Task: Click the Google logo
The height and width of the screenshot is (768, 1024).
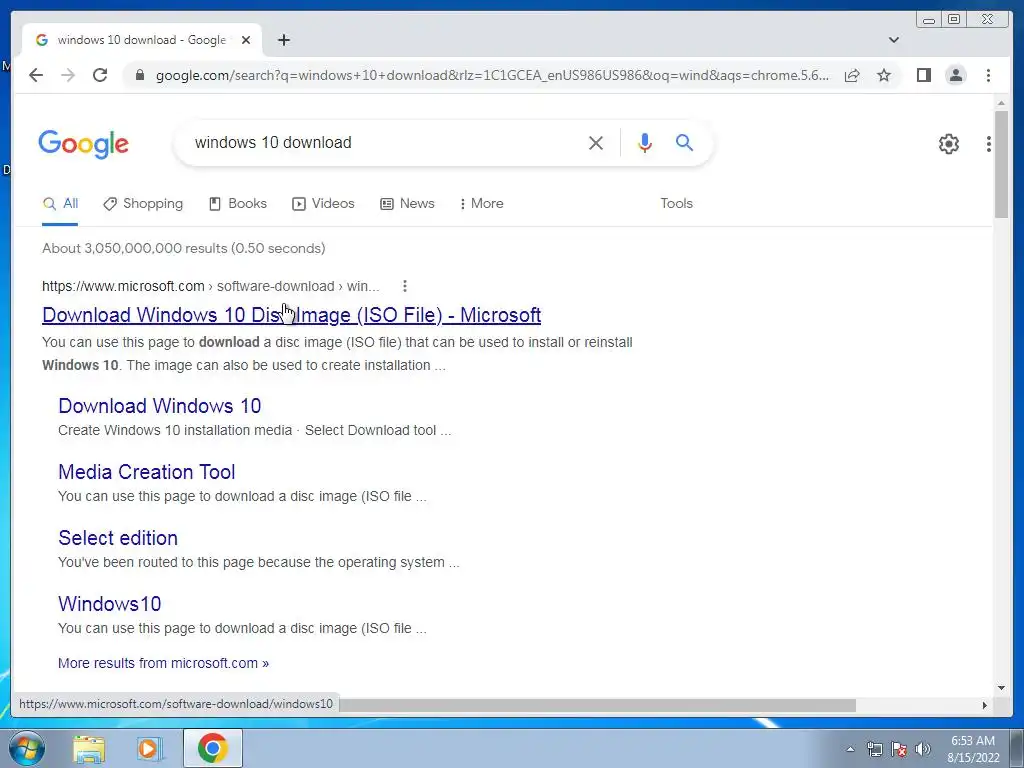Action: [84, 144]
